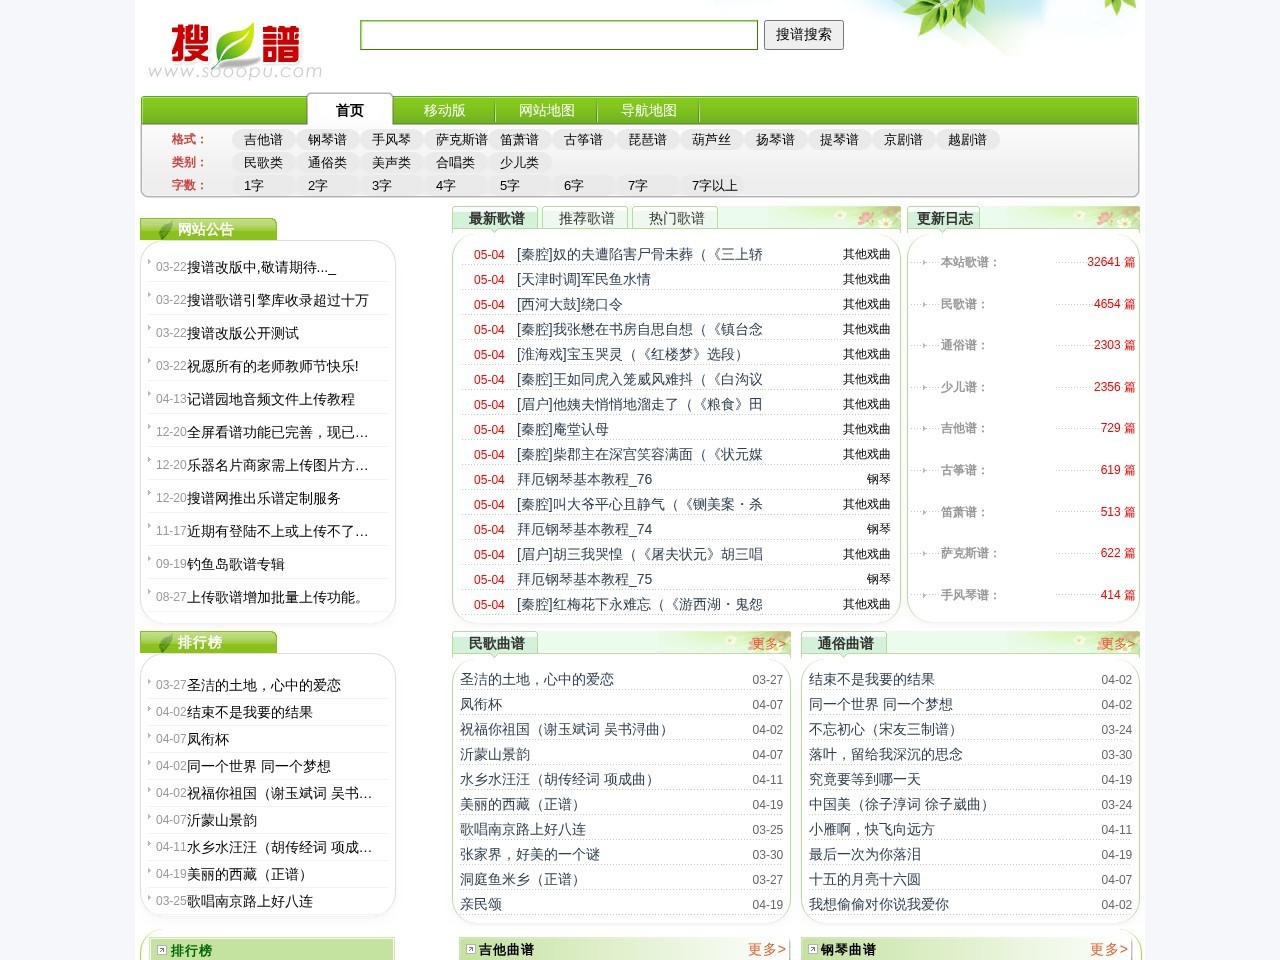Screen dimensions: 1280x960
Task: Open folk song 凤衔杯 in 民歌曲谱
Action: [481, 705]
